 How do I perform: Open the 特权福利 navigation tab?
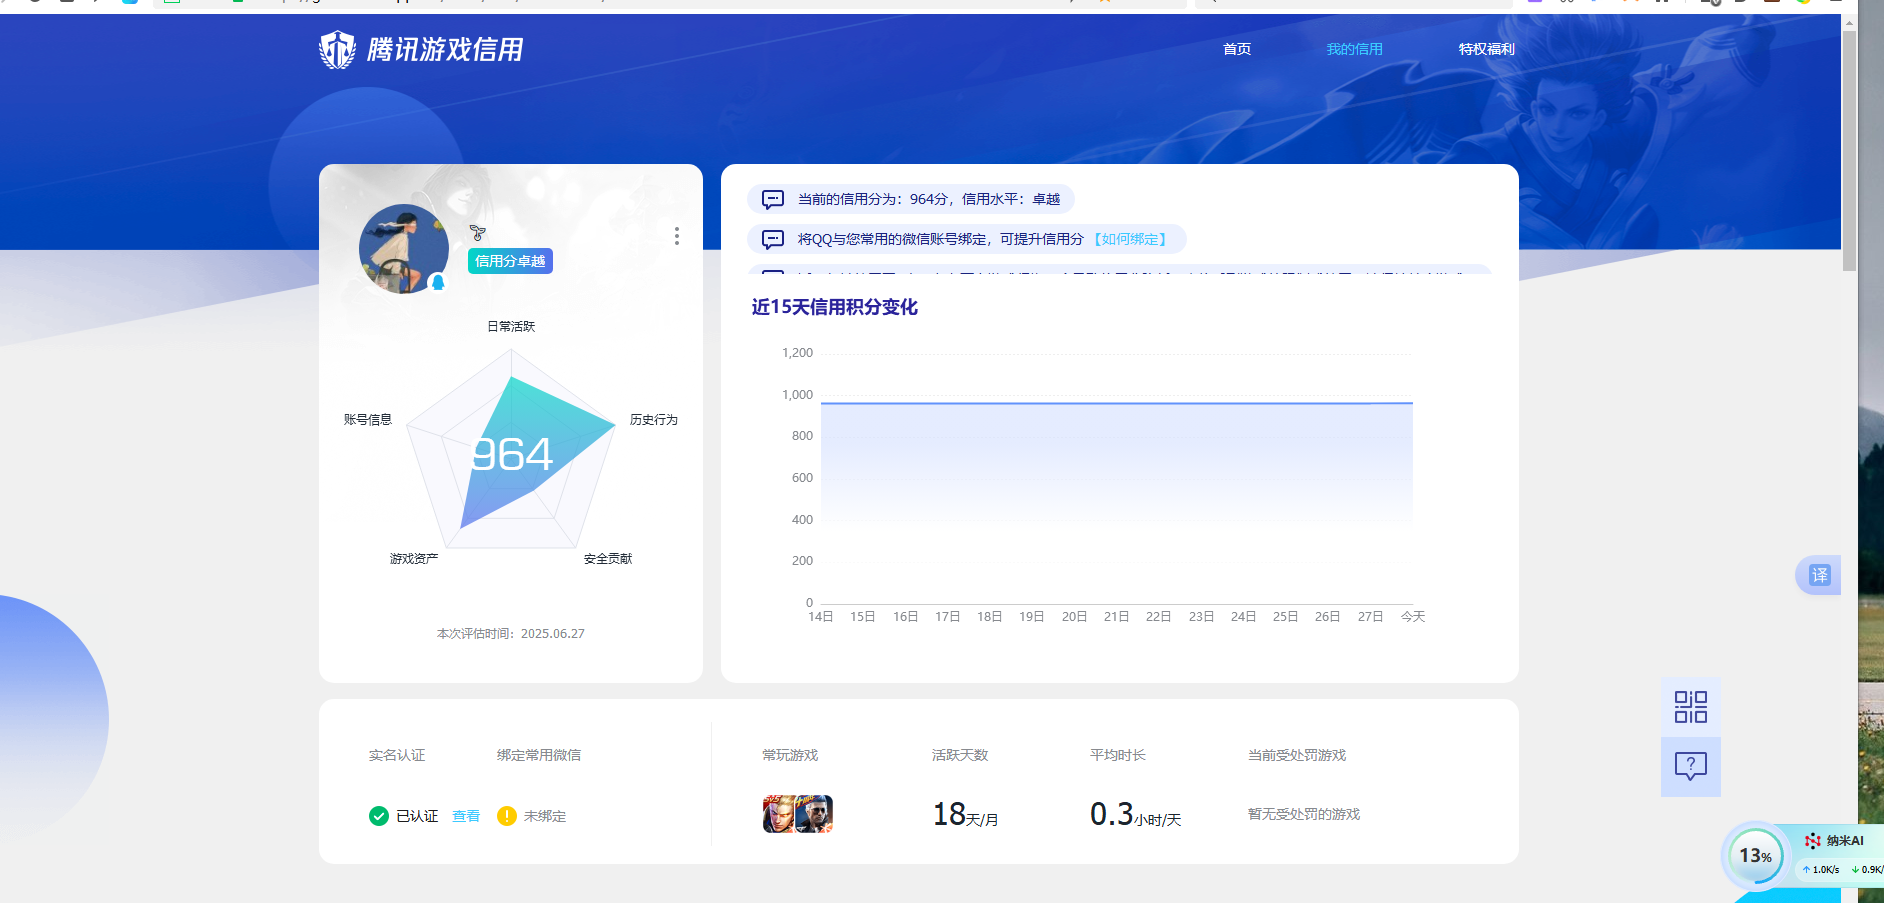1486,49
